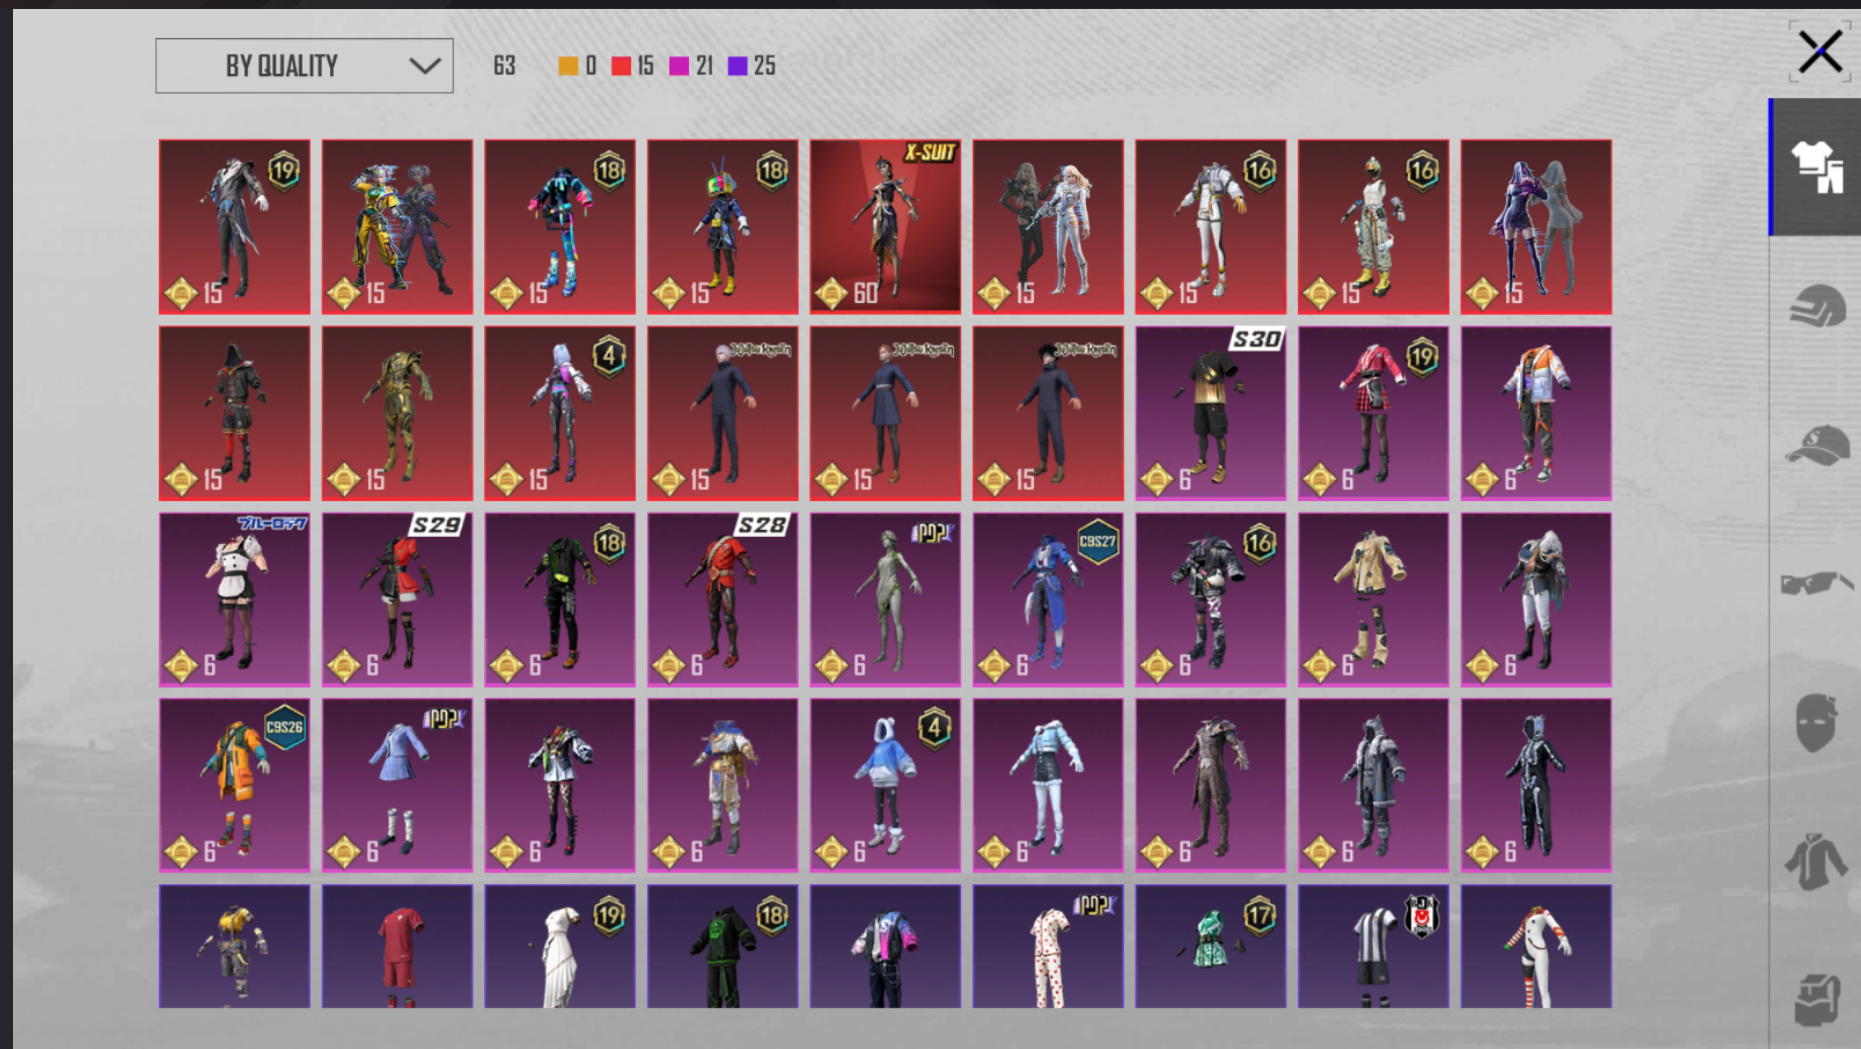
Task: Close the inventory with the X button
Action: click(1819, 51)
